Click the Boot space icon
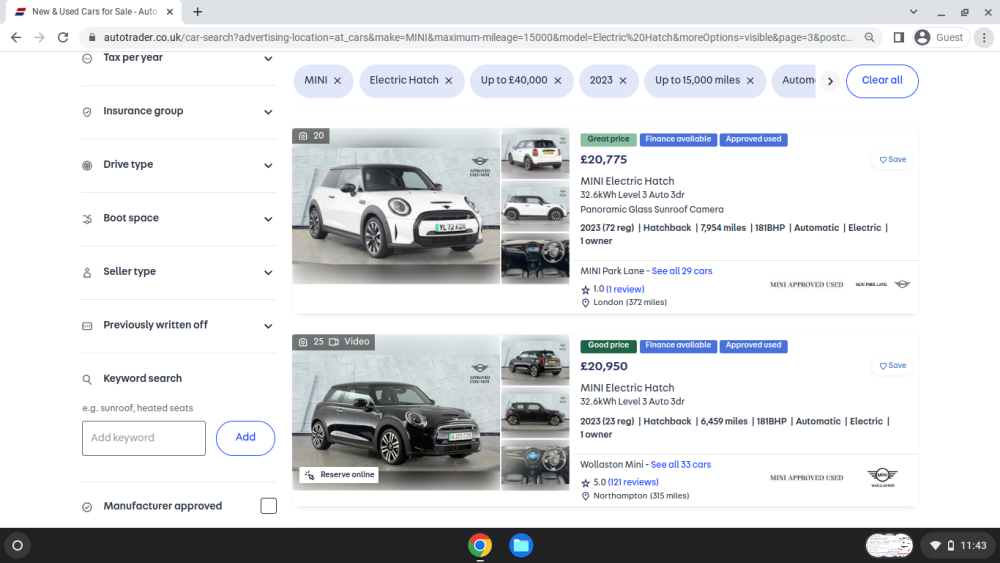Viewport: 1000px width, 563px height. tap(87, 219)
